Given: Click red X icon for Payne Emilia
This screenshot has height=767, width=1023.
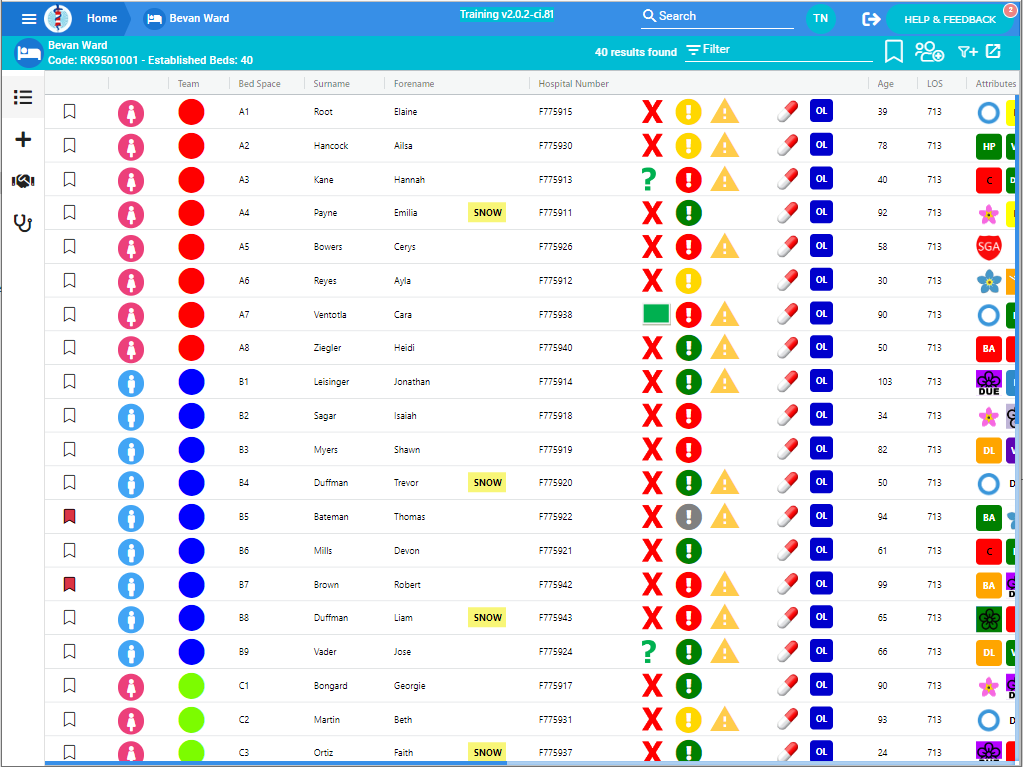Looking at the screenshot, I should (x=652, y=213).
